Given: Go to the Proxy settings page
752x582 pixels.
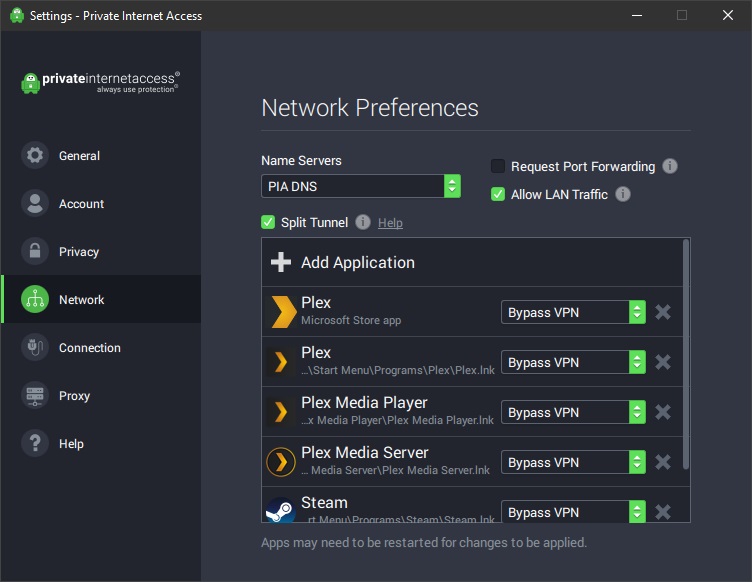Looking at the screenshot, I should 74,396.
